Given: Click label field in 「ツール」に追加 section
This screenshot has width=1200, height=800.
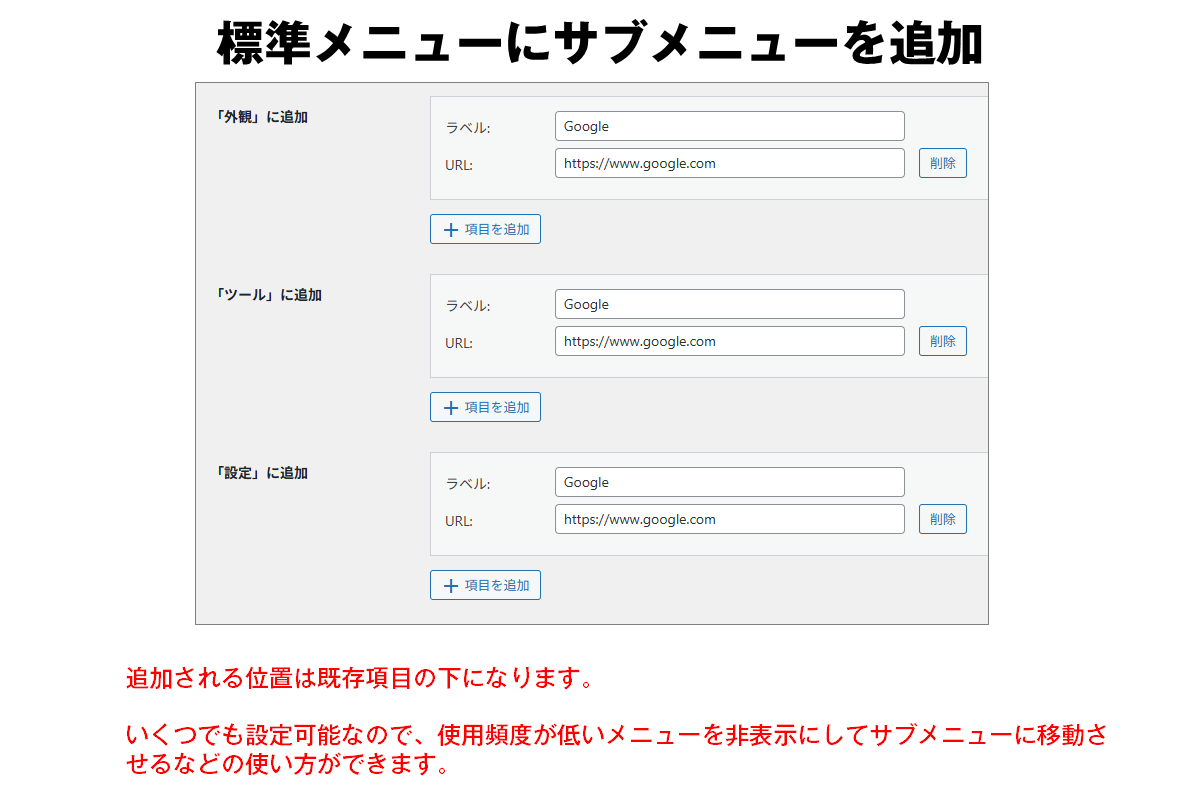Looking at the screenshot, I should click(729, 304).
